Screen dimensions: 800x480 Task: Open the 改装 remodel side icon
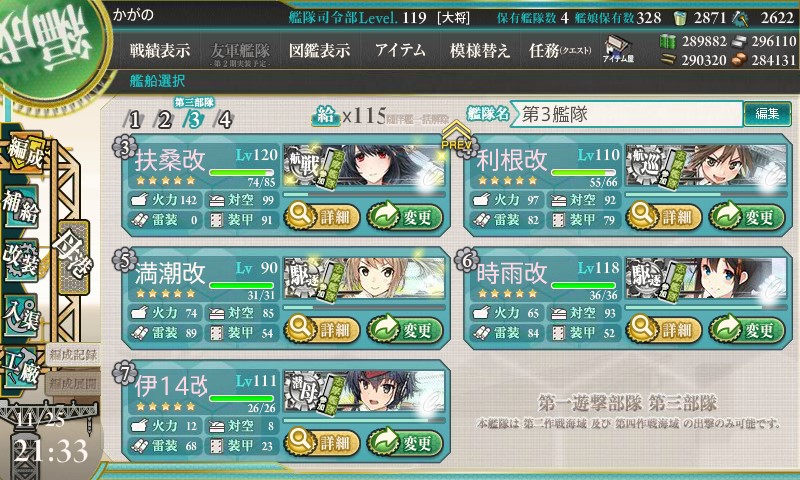tap(21, 259)
